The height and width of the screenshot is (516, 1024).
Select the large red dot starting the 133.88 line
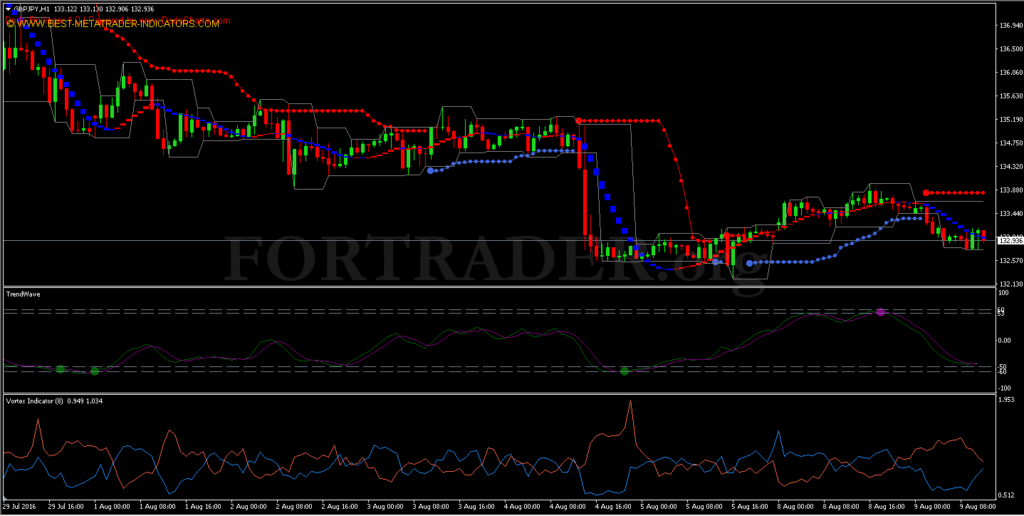tap(926, 193)
